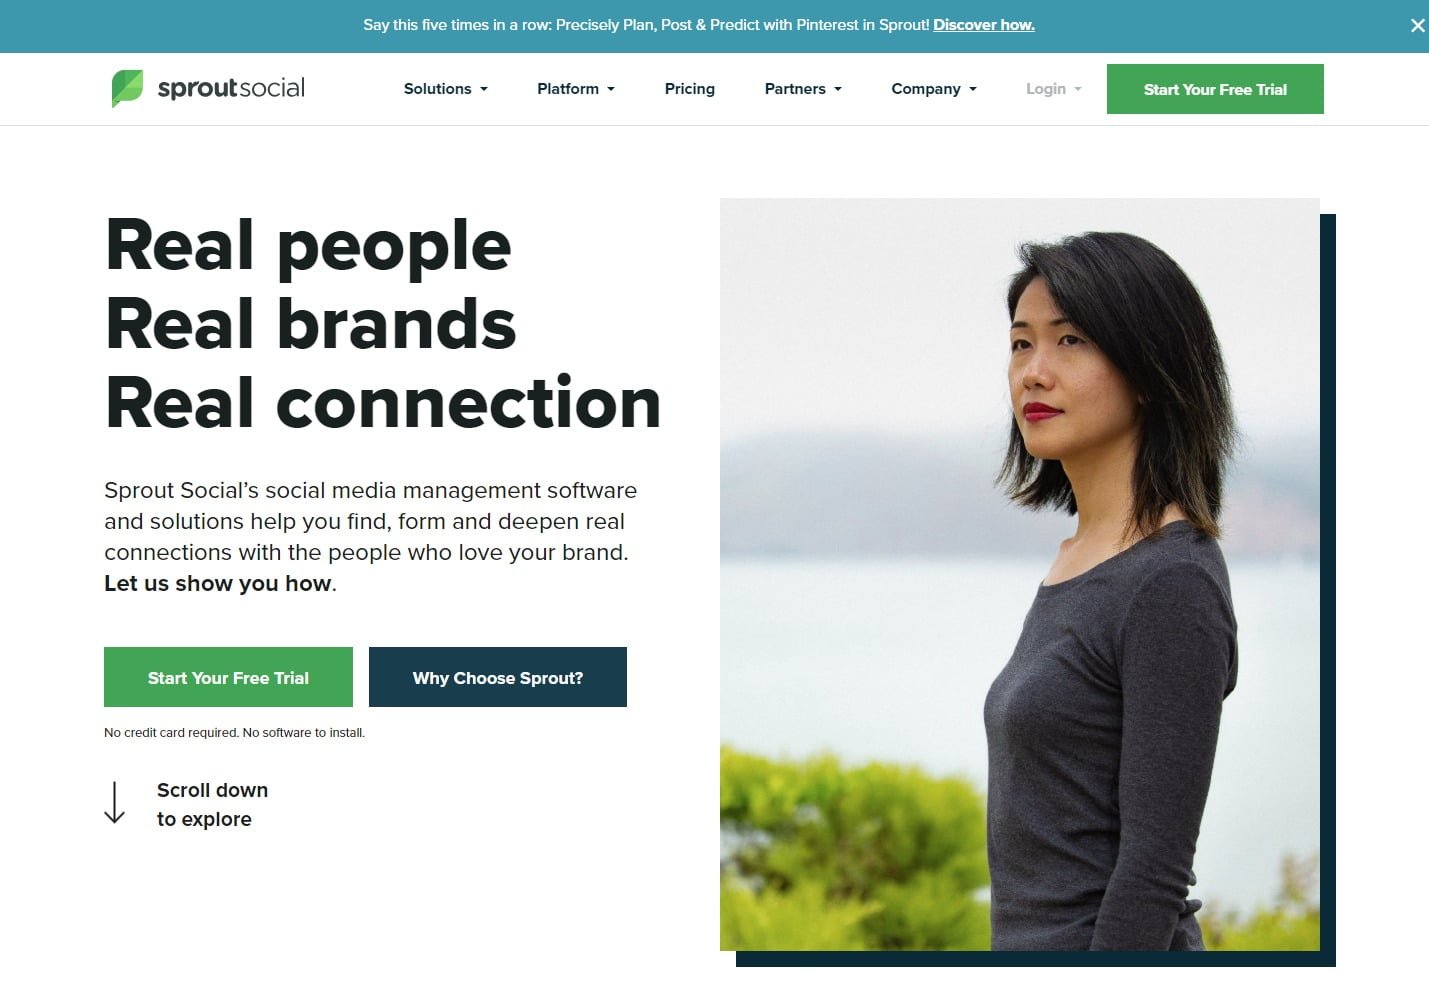The height and width of the screenshot is (985, 1429).
Task: Expand the Solutions dropdown arrow
Action: 484,89
